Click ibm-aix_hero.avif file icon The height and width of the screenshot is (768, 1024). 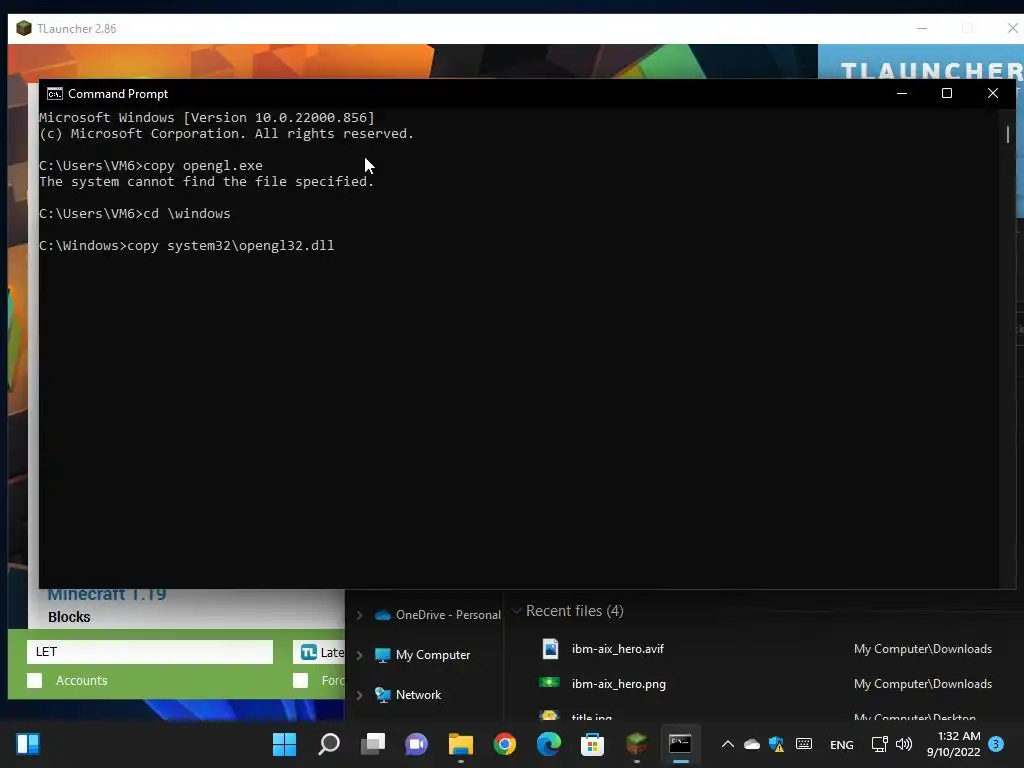pos(551,648)
